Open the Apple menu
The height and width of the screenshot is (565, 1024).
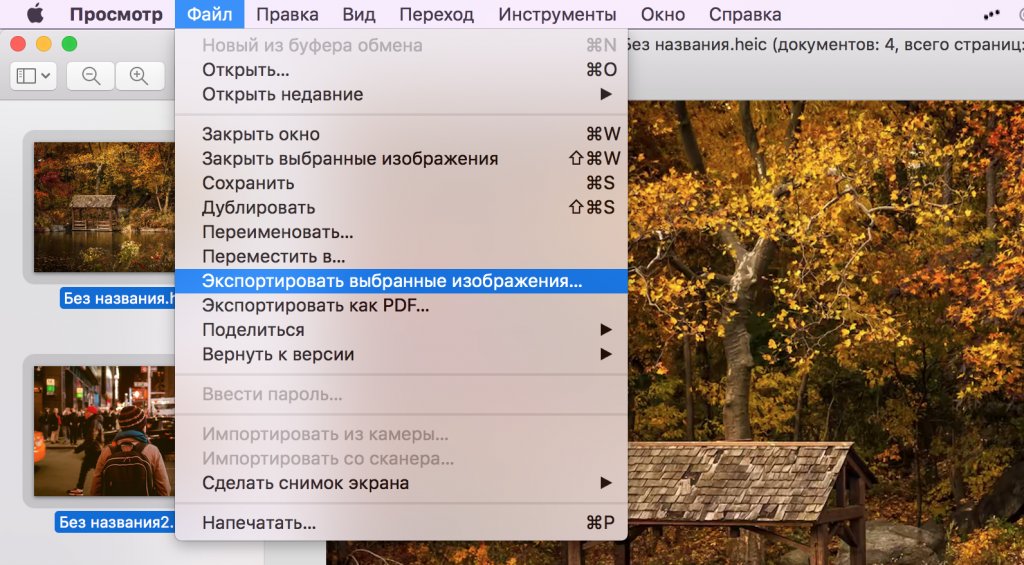tap(35, 14)
